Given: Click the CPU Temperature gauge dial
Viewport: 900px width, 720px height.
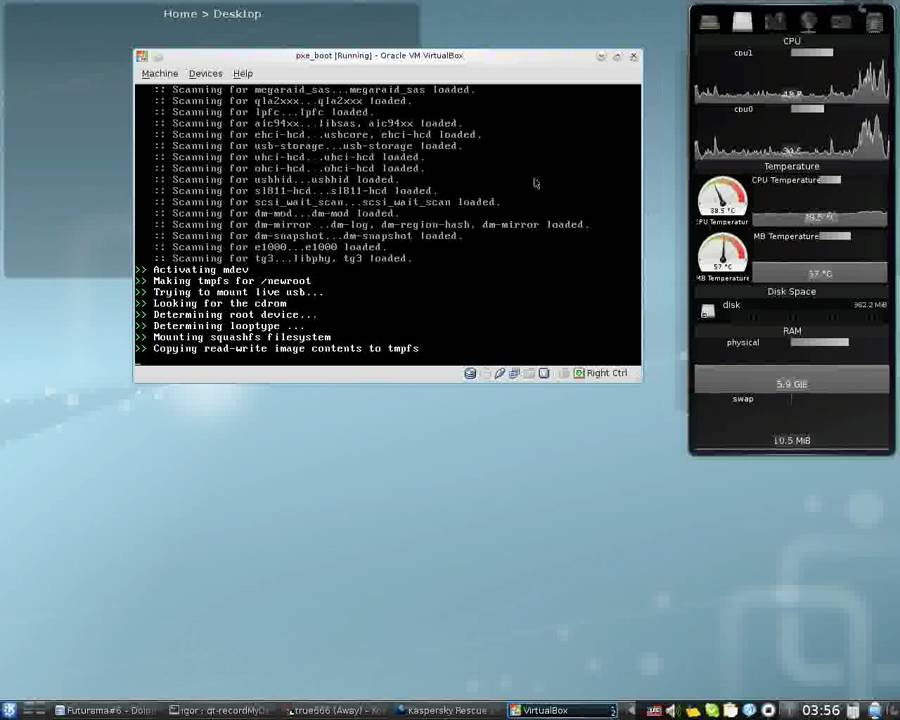Looking at the screenshot, I should point(723,197).
